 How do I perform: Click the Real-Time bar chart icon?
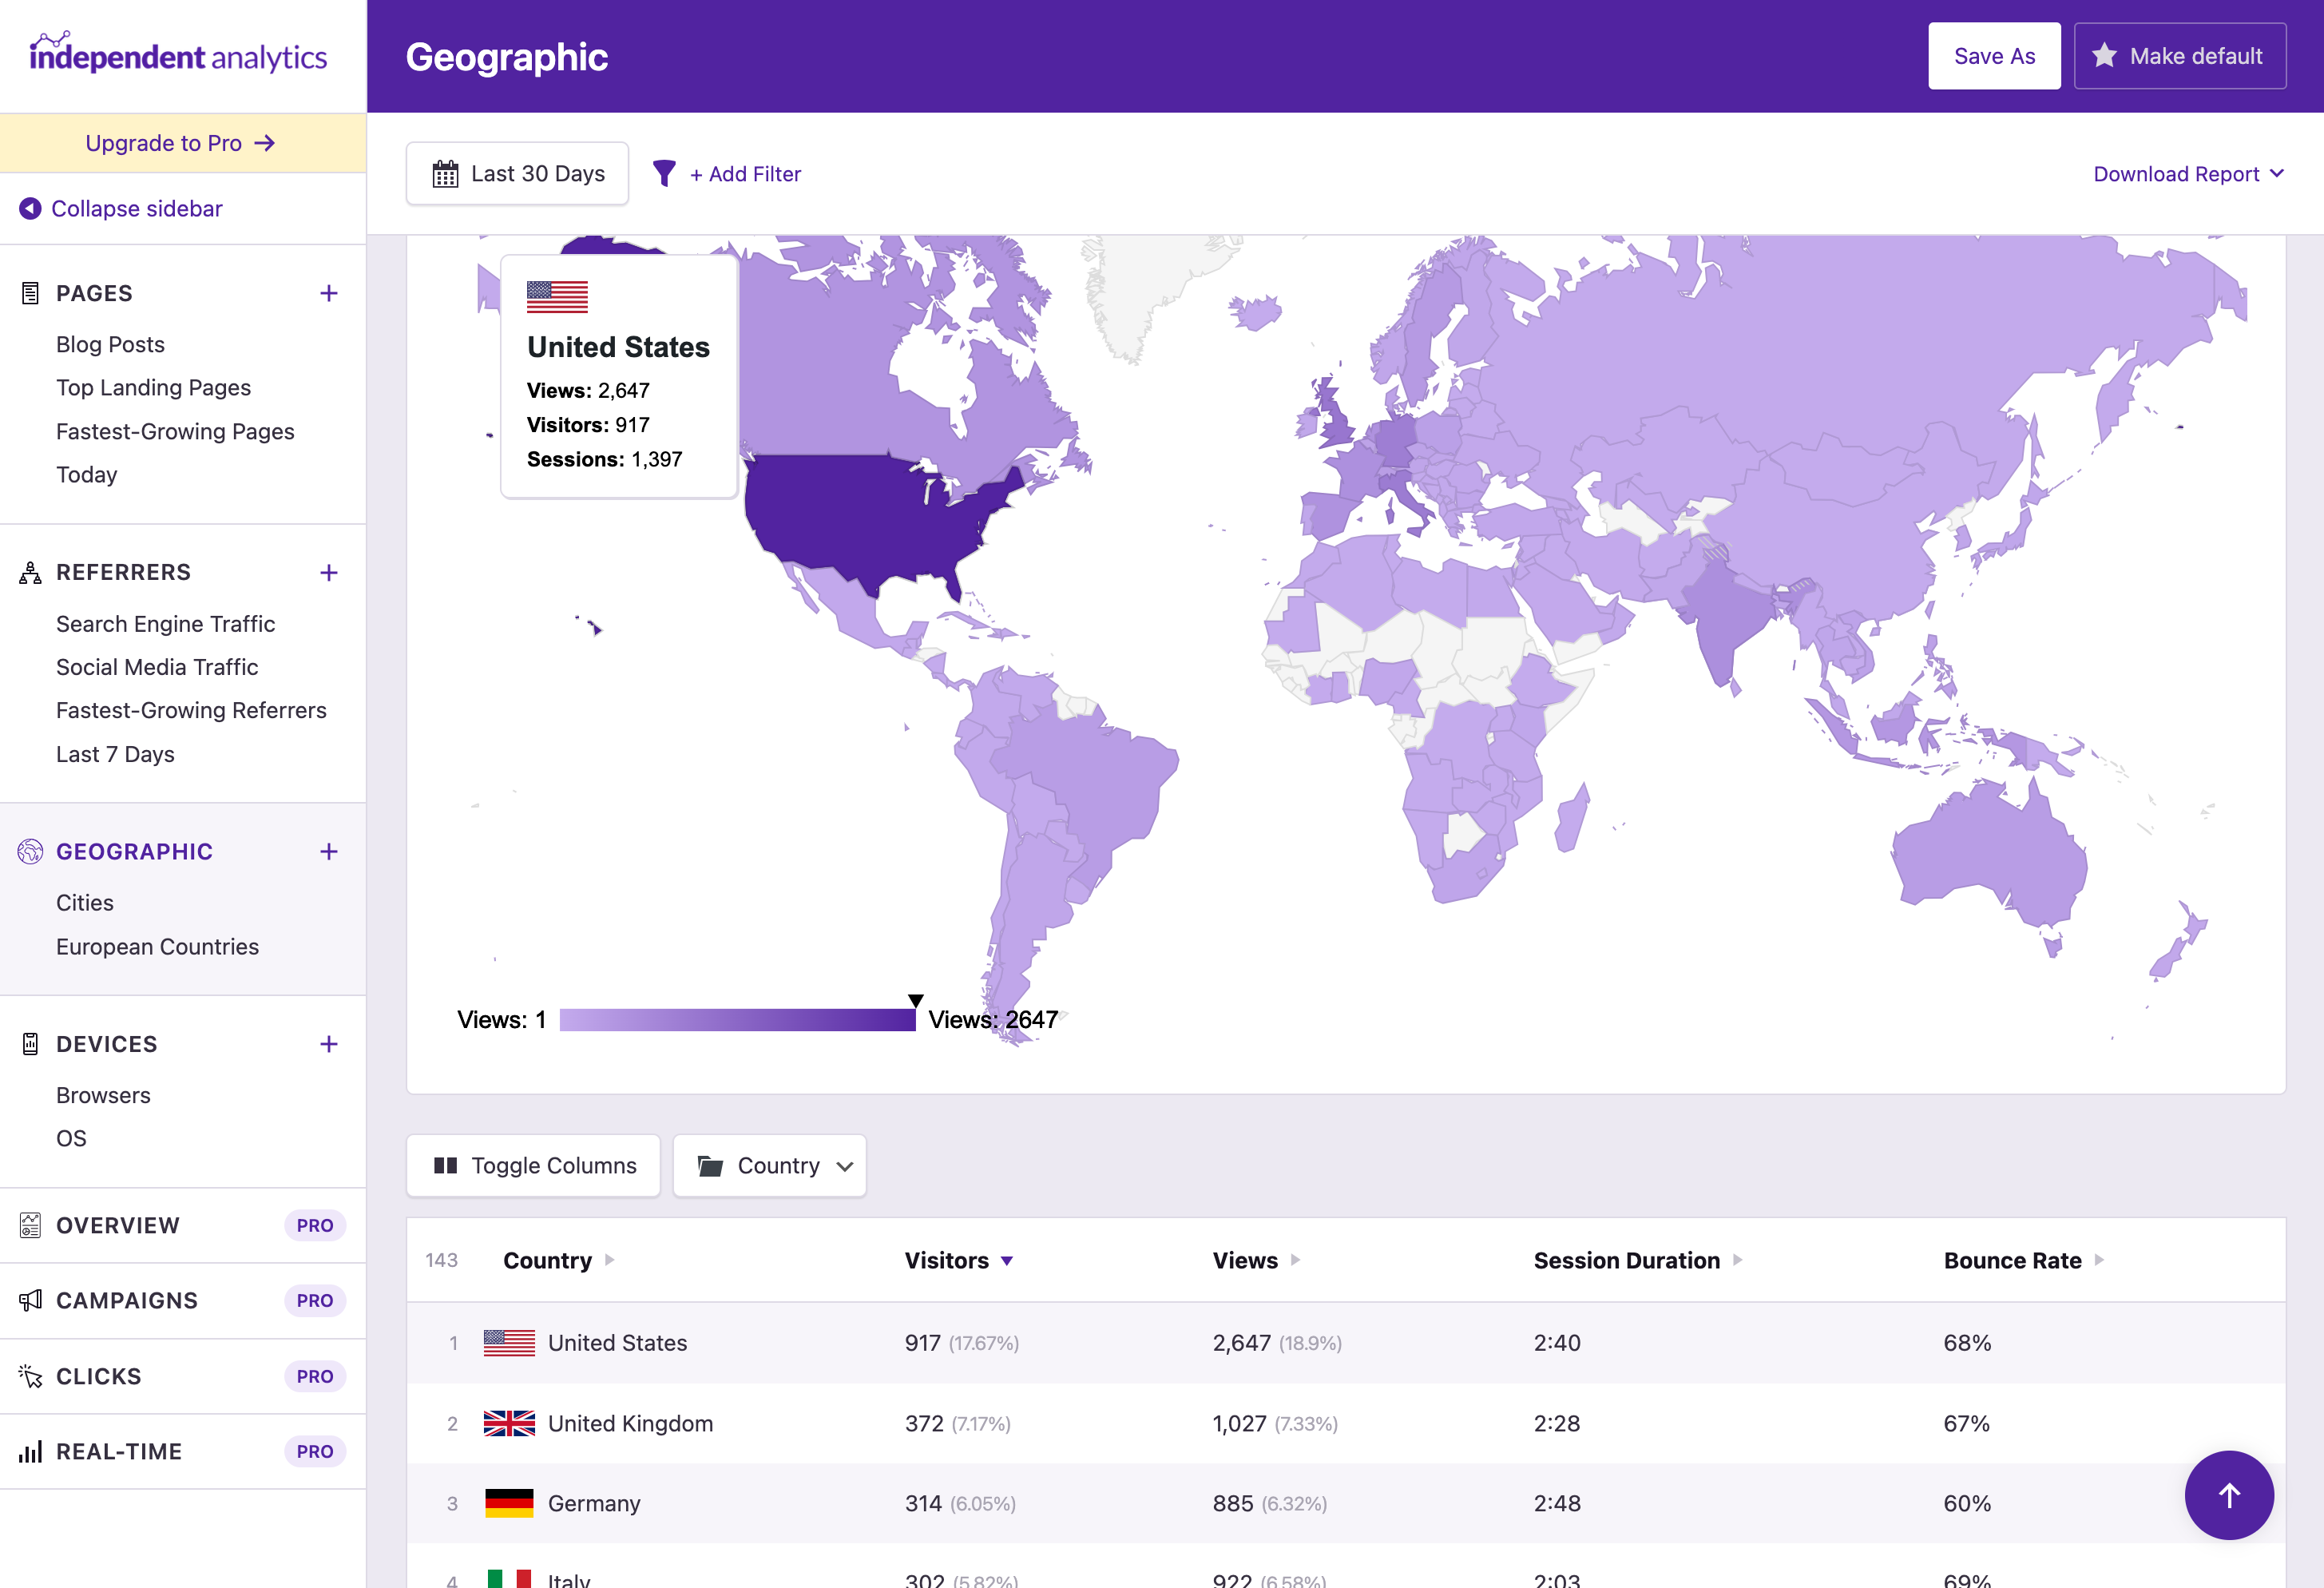click(x=29, y=1451)
